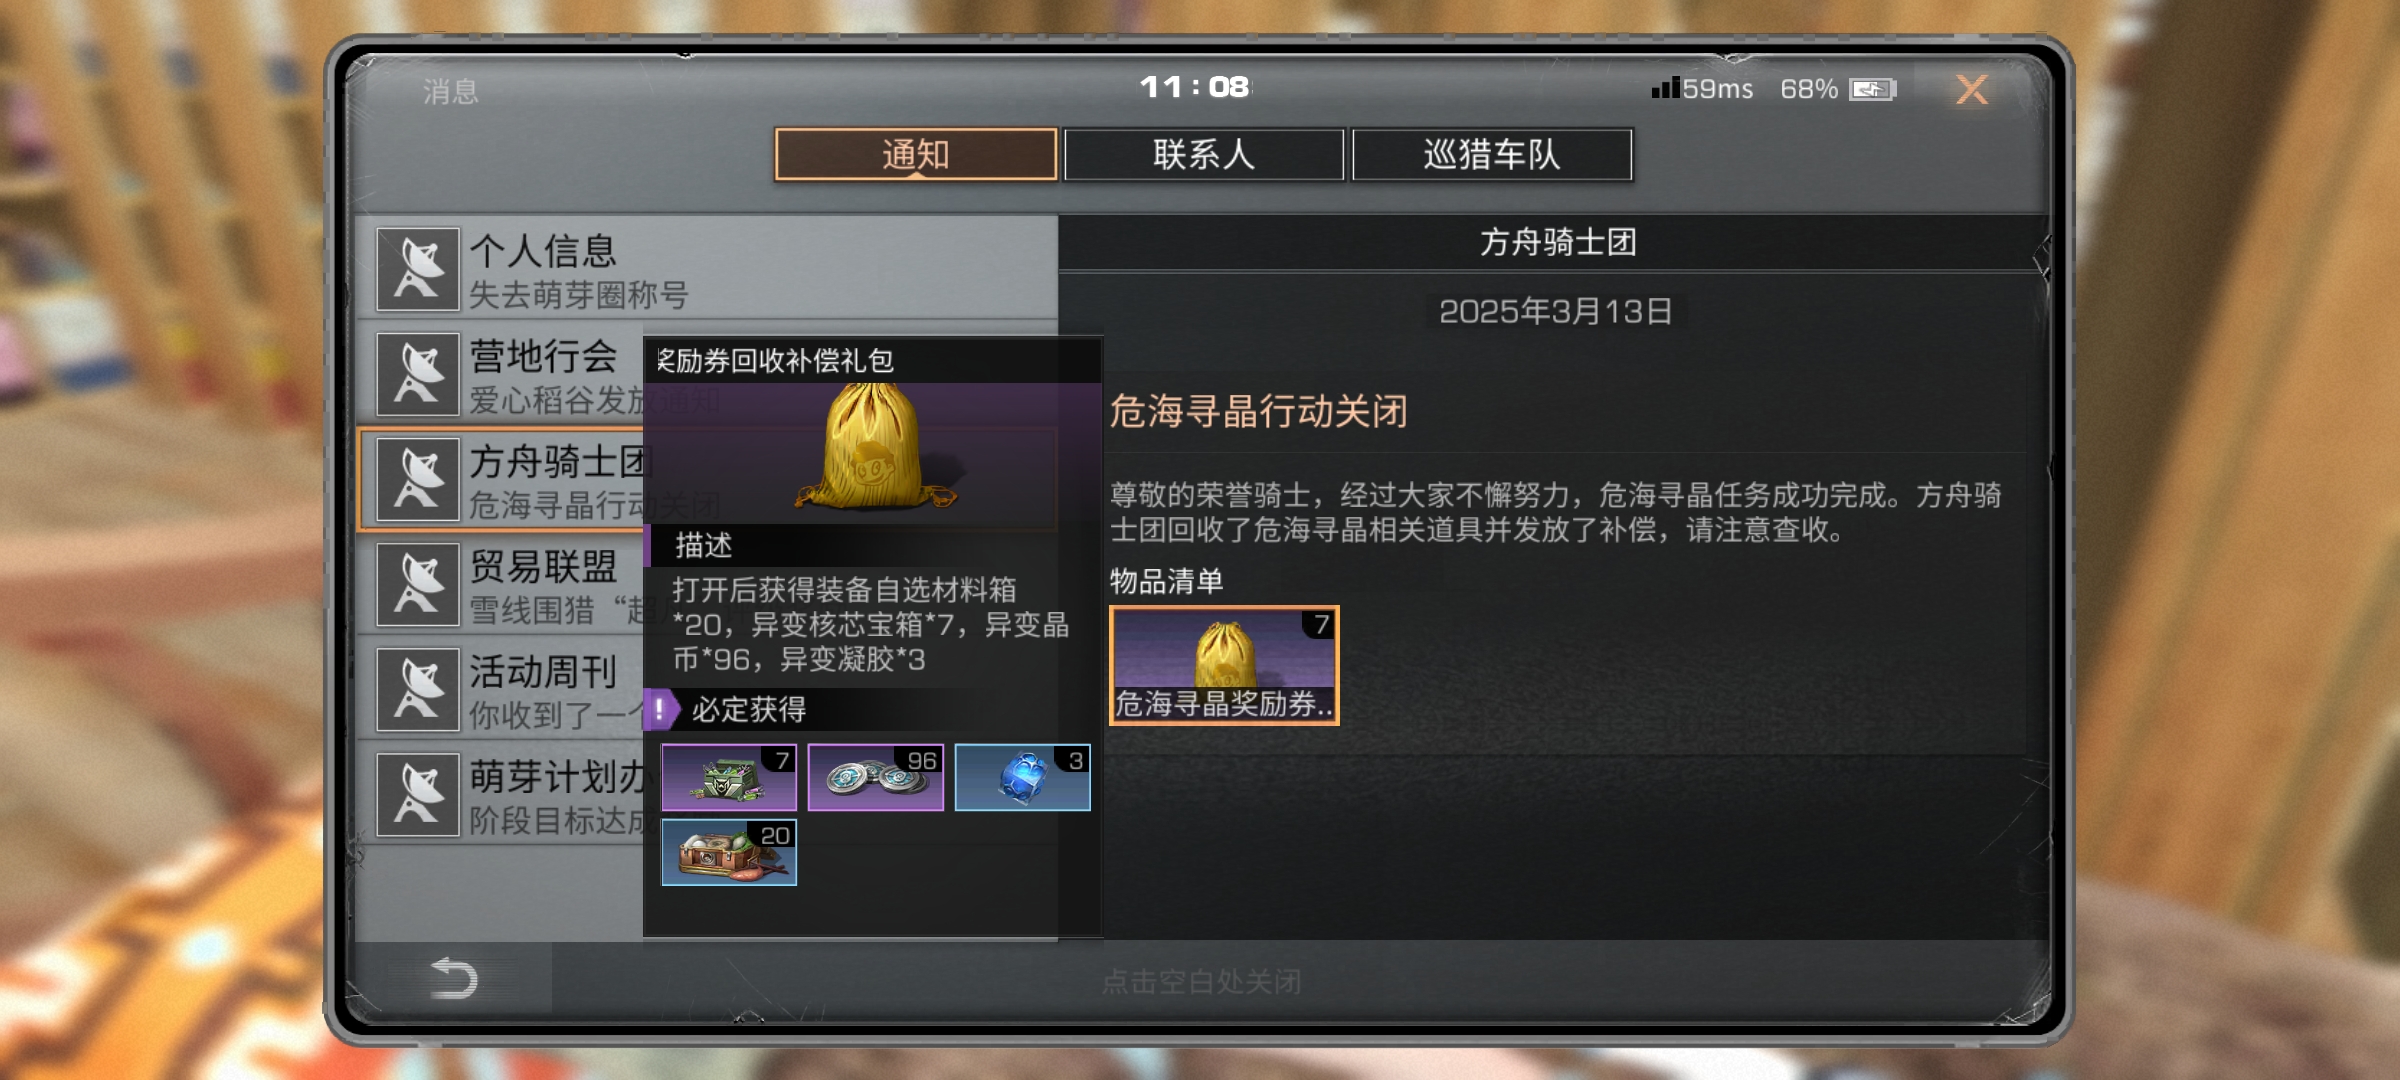Screen dimensions: 2400x1080
Task: Switch to the 联系人 tab
Action: 1204,155
